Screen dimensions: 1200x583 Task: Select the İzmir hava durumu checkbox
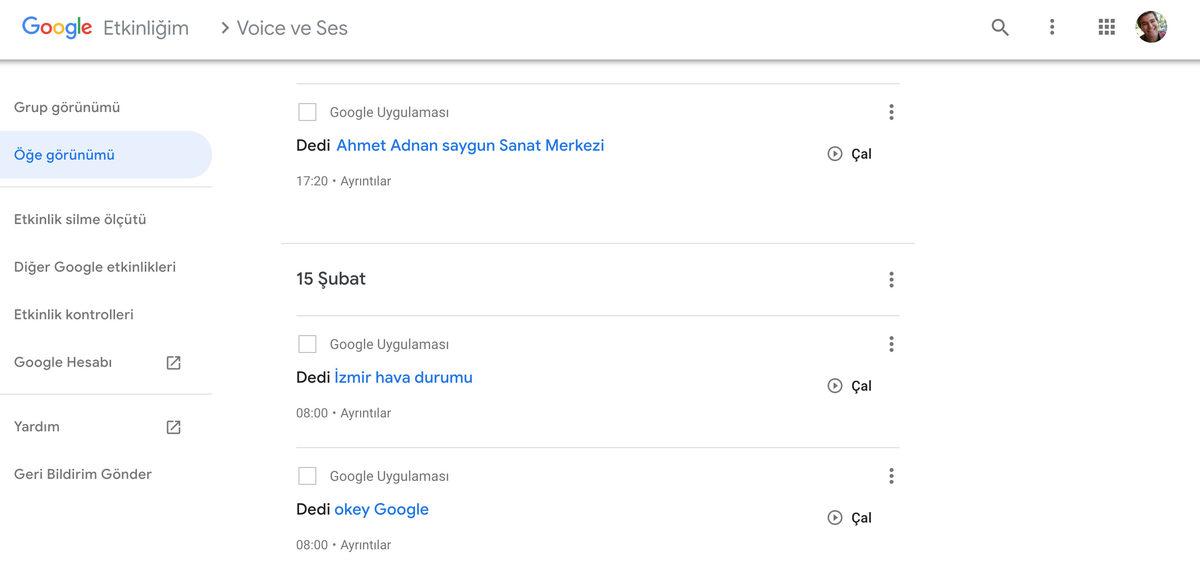click(307, 343)
